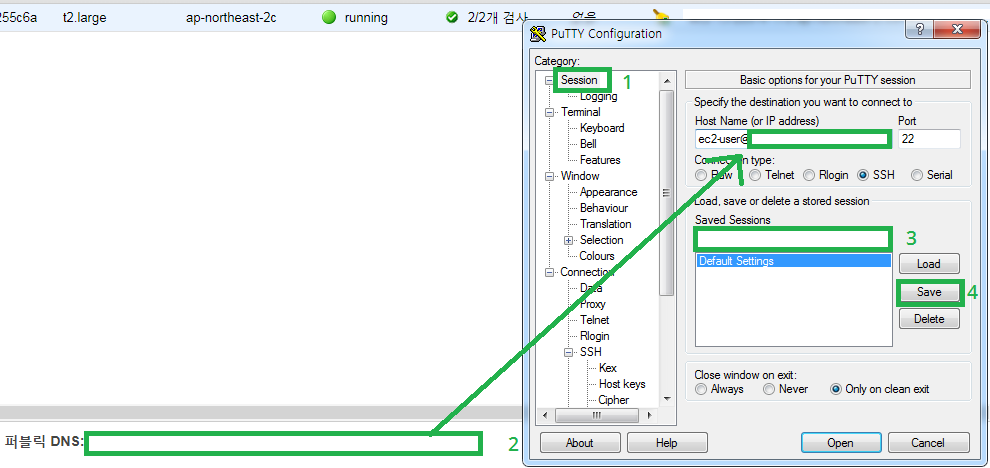Click the Delete session button
The width and height of the screenshot is (990, 468).
[x=929, y=319]
